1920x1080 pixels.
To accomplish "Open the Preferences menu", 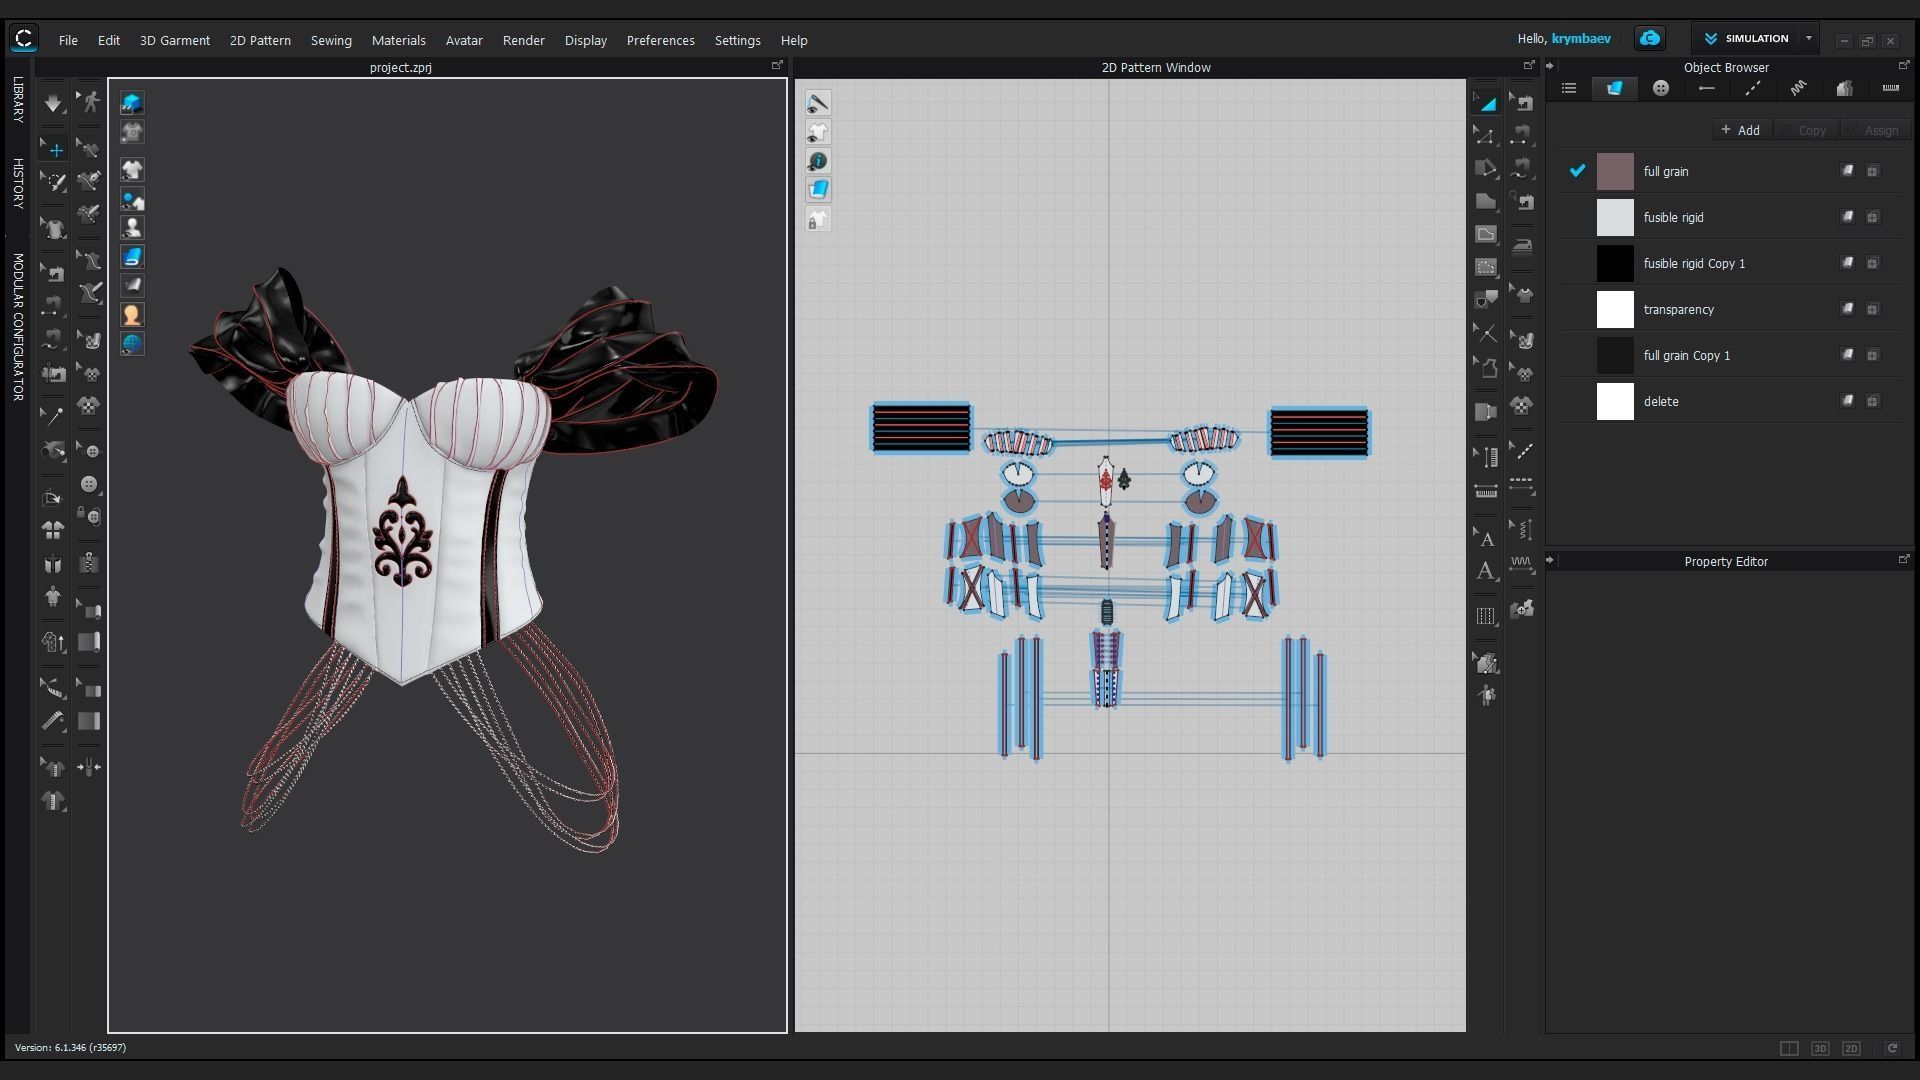I will pos(661,40).
